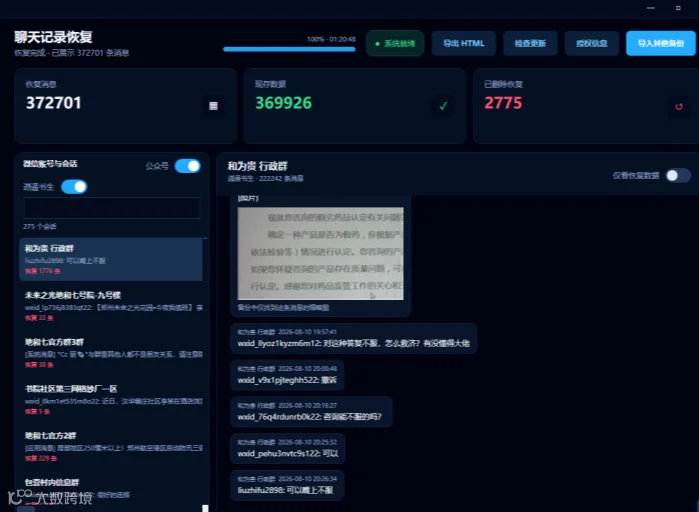Click the '恢复 33 条' red label
The height and width of the screenshot is (512, 699).
39,318
